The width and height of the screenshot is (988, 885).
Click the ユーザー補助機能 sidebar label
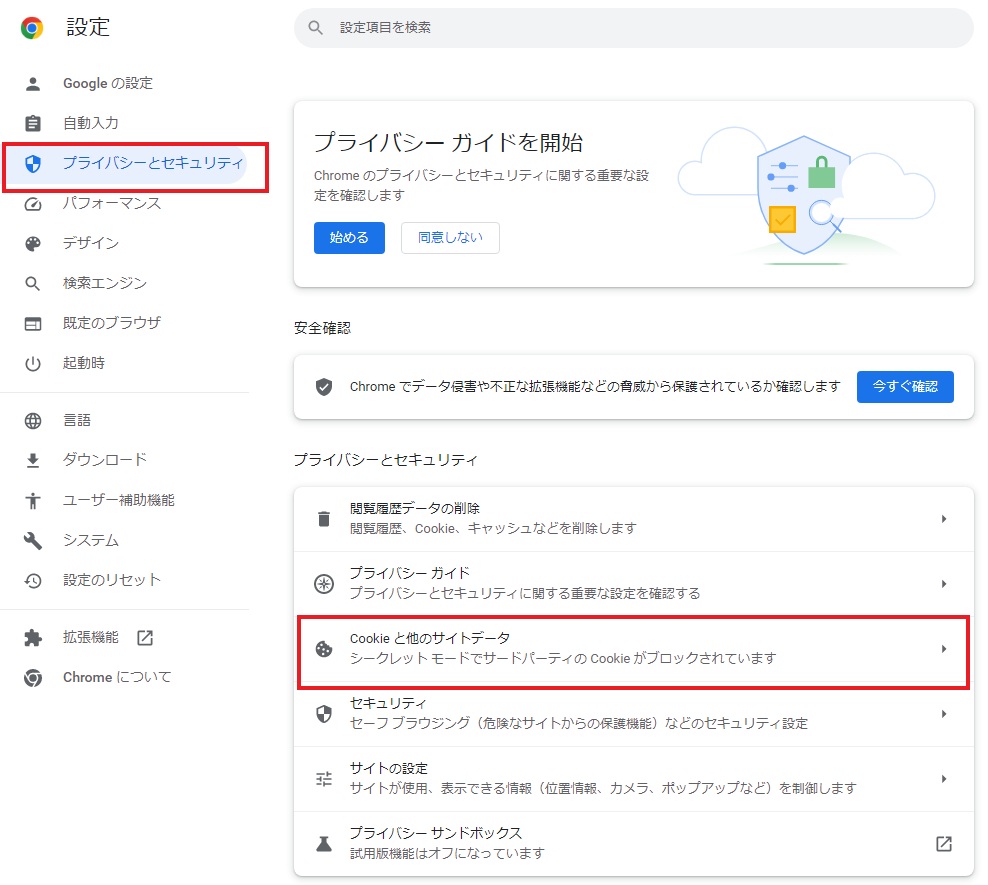[x=118, y=501]
